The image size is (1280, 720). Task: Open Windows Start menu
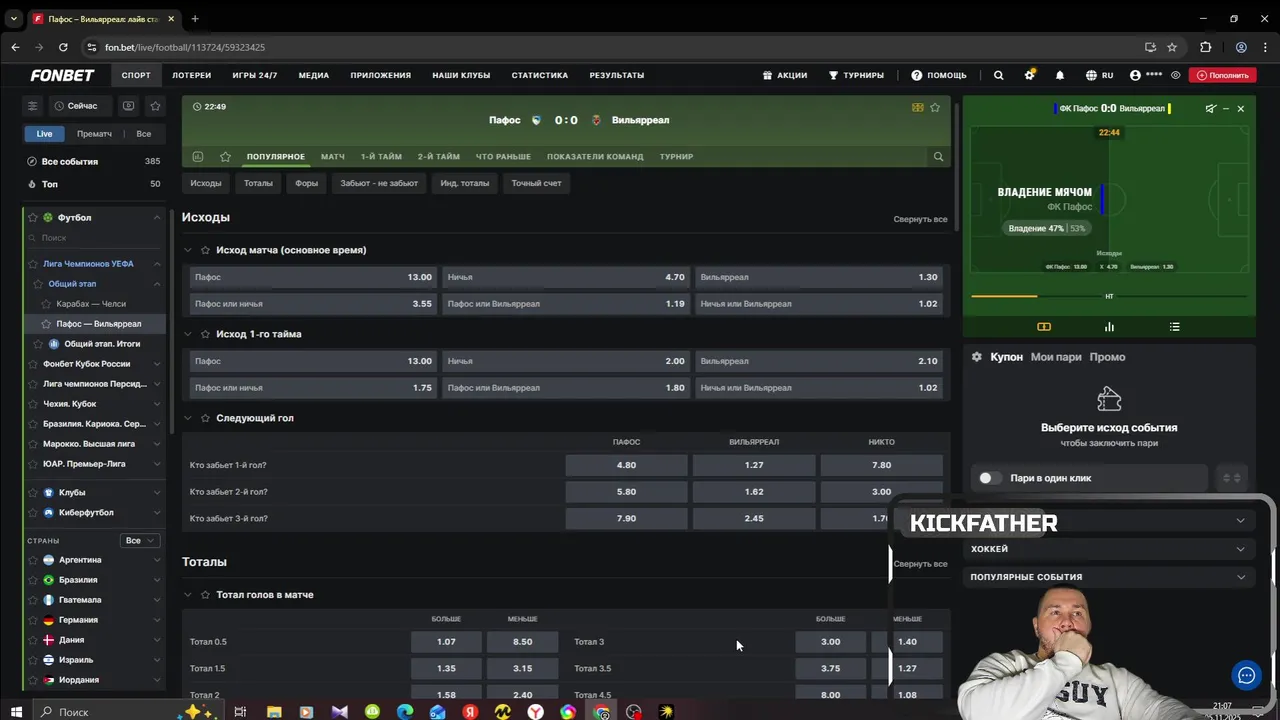coord(16,711)
